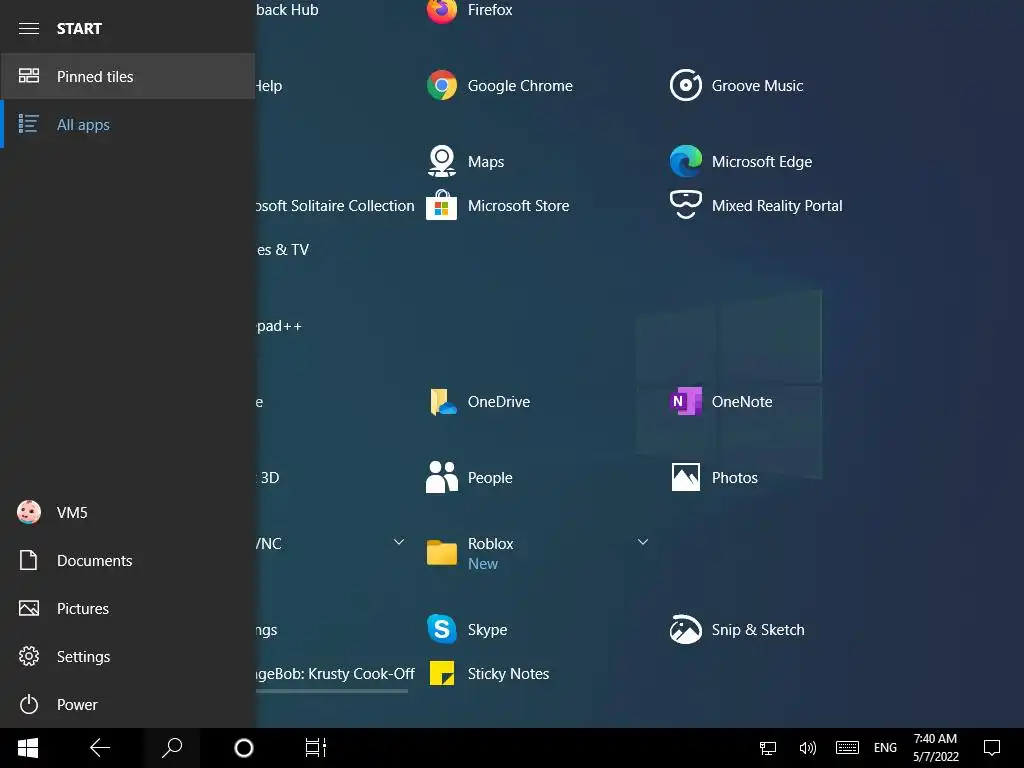Open Action Center notifications icon
Image resolution: width=1024 pixels, height=768 pixels.
pyautogui.click(x=992, y=748)
